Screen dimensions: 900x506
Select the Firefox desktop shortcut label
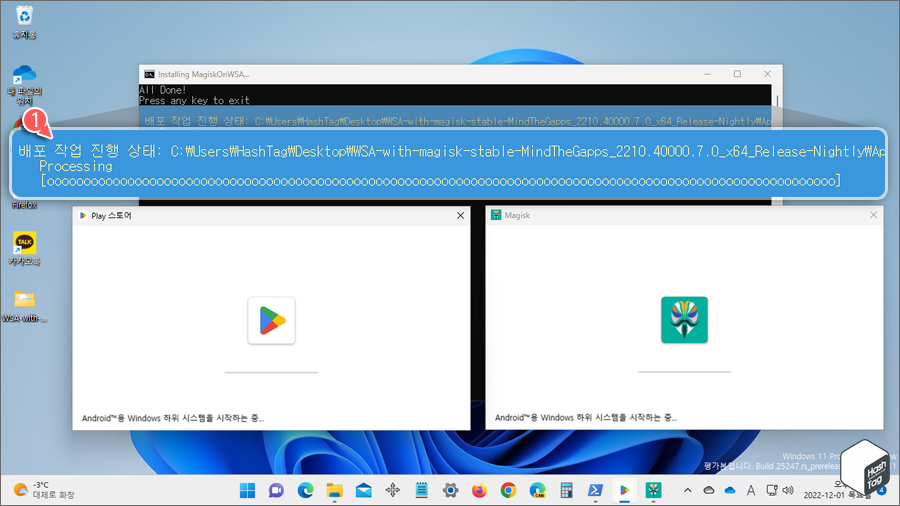click(x=24, y=205)
